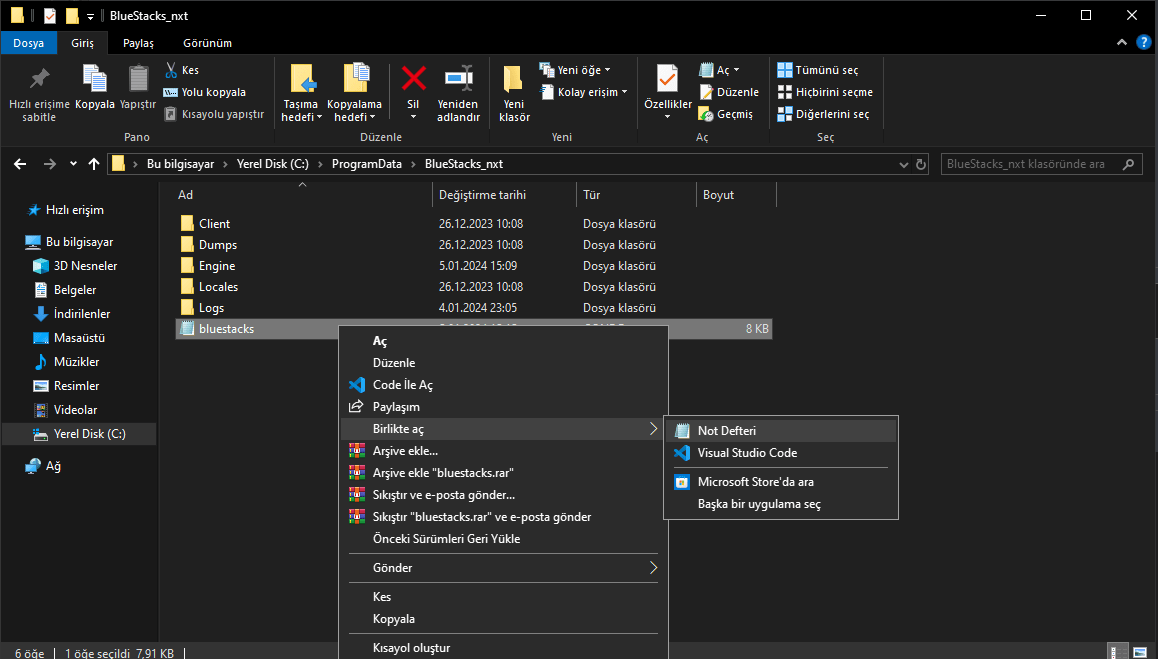Click the BlueStacks_nxt search field

pyautogui.click(x=1041, y=164)
